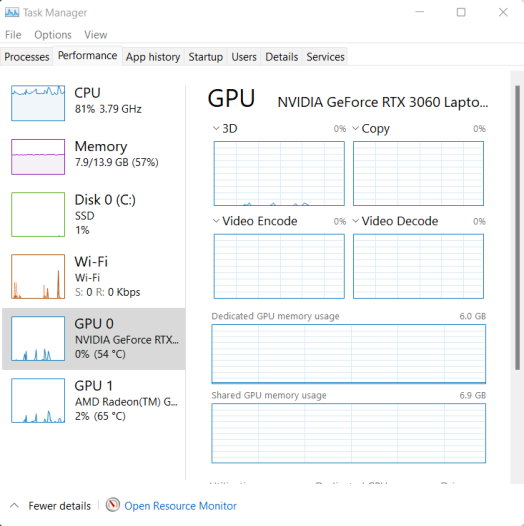Switch to the Performance tab
The height and width of the screenshot is (526, 524).
pyautogui.click(x=88, y=56)
